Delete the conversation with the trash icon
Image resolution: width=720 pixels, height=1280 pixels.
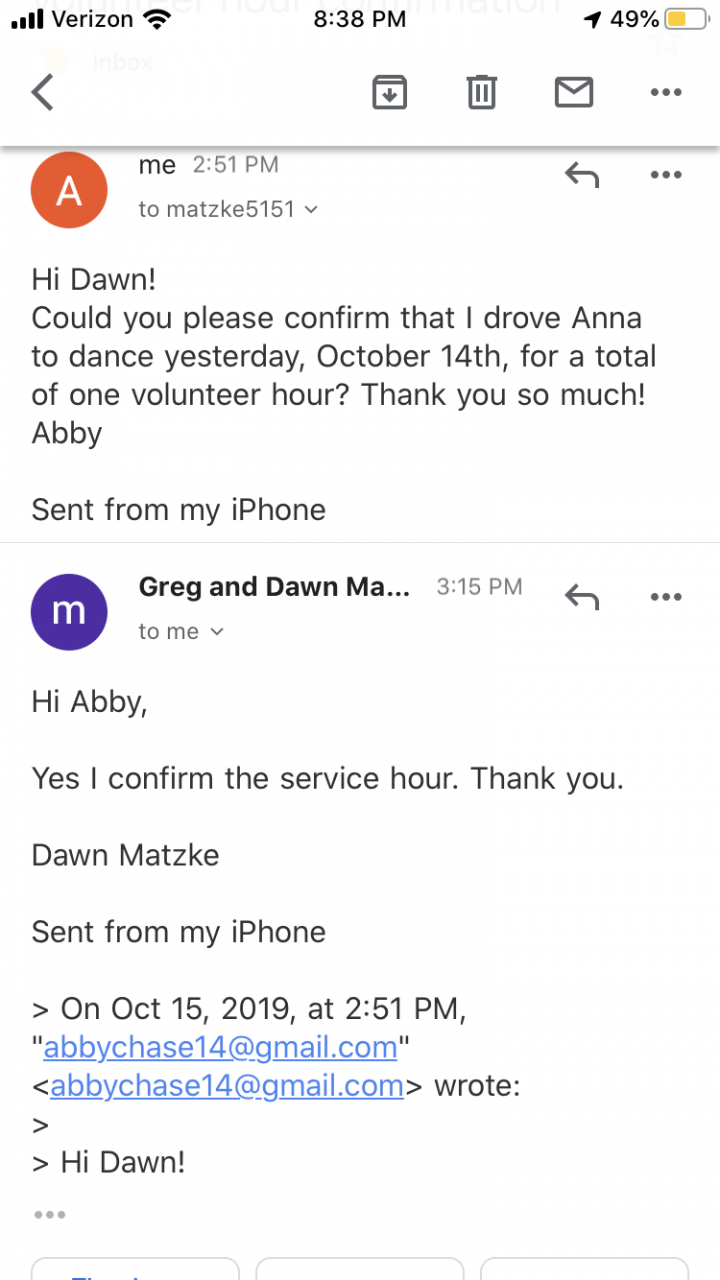(481, 92)
